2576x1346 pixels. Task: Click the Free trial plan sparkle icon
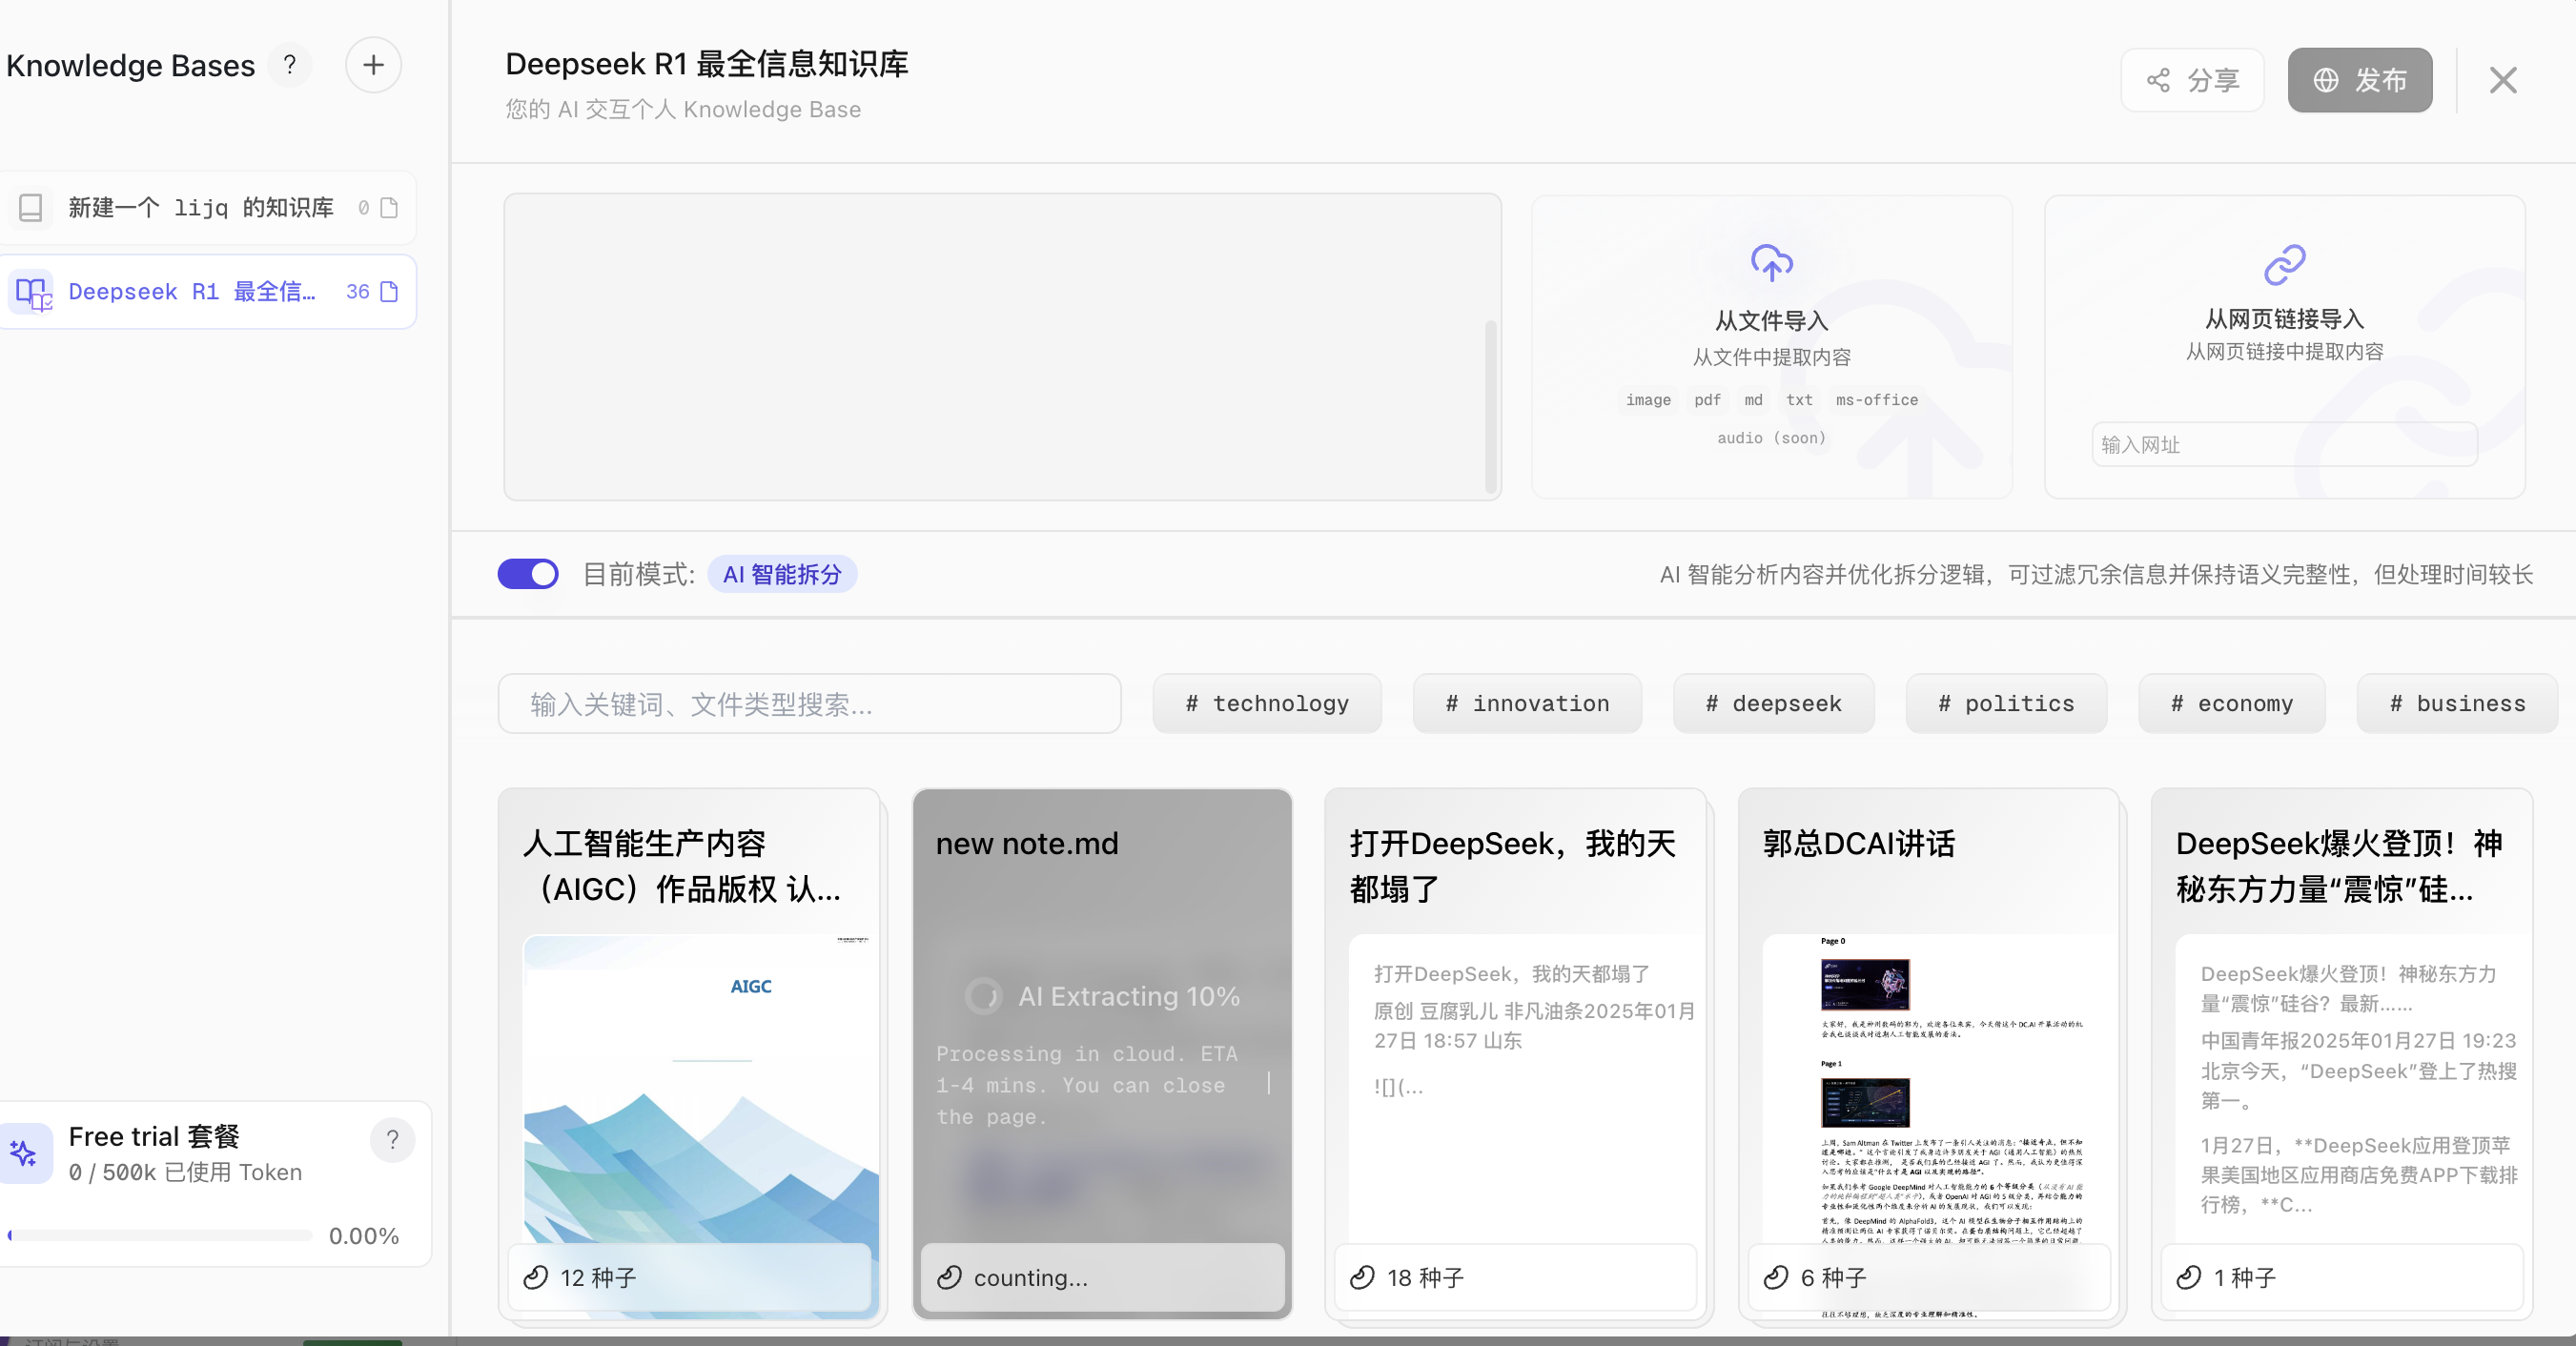tap(23, 1153)
